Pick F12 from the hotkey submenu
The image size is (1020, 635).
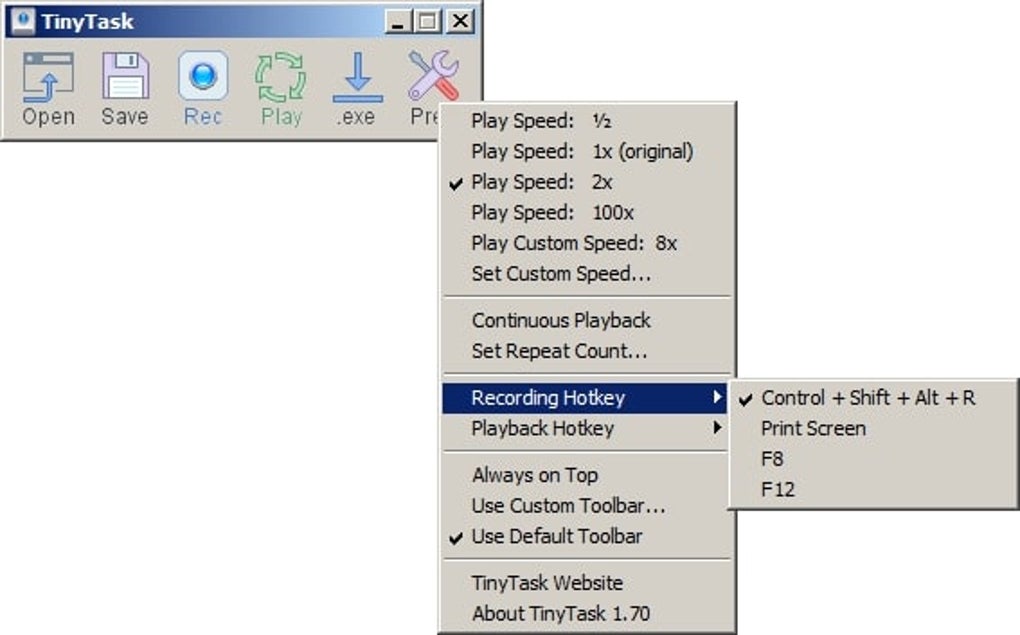[x=778, y=490]
